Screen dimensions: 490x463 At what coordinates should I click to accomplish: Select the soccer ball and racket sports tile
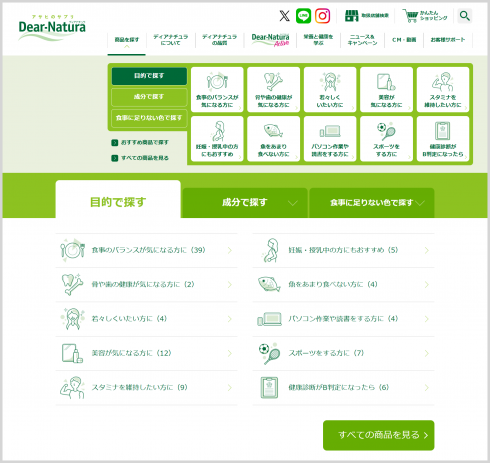click(386, 139)
